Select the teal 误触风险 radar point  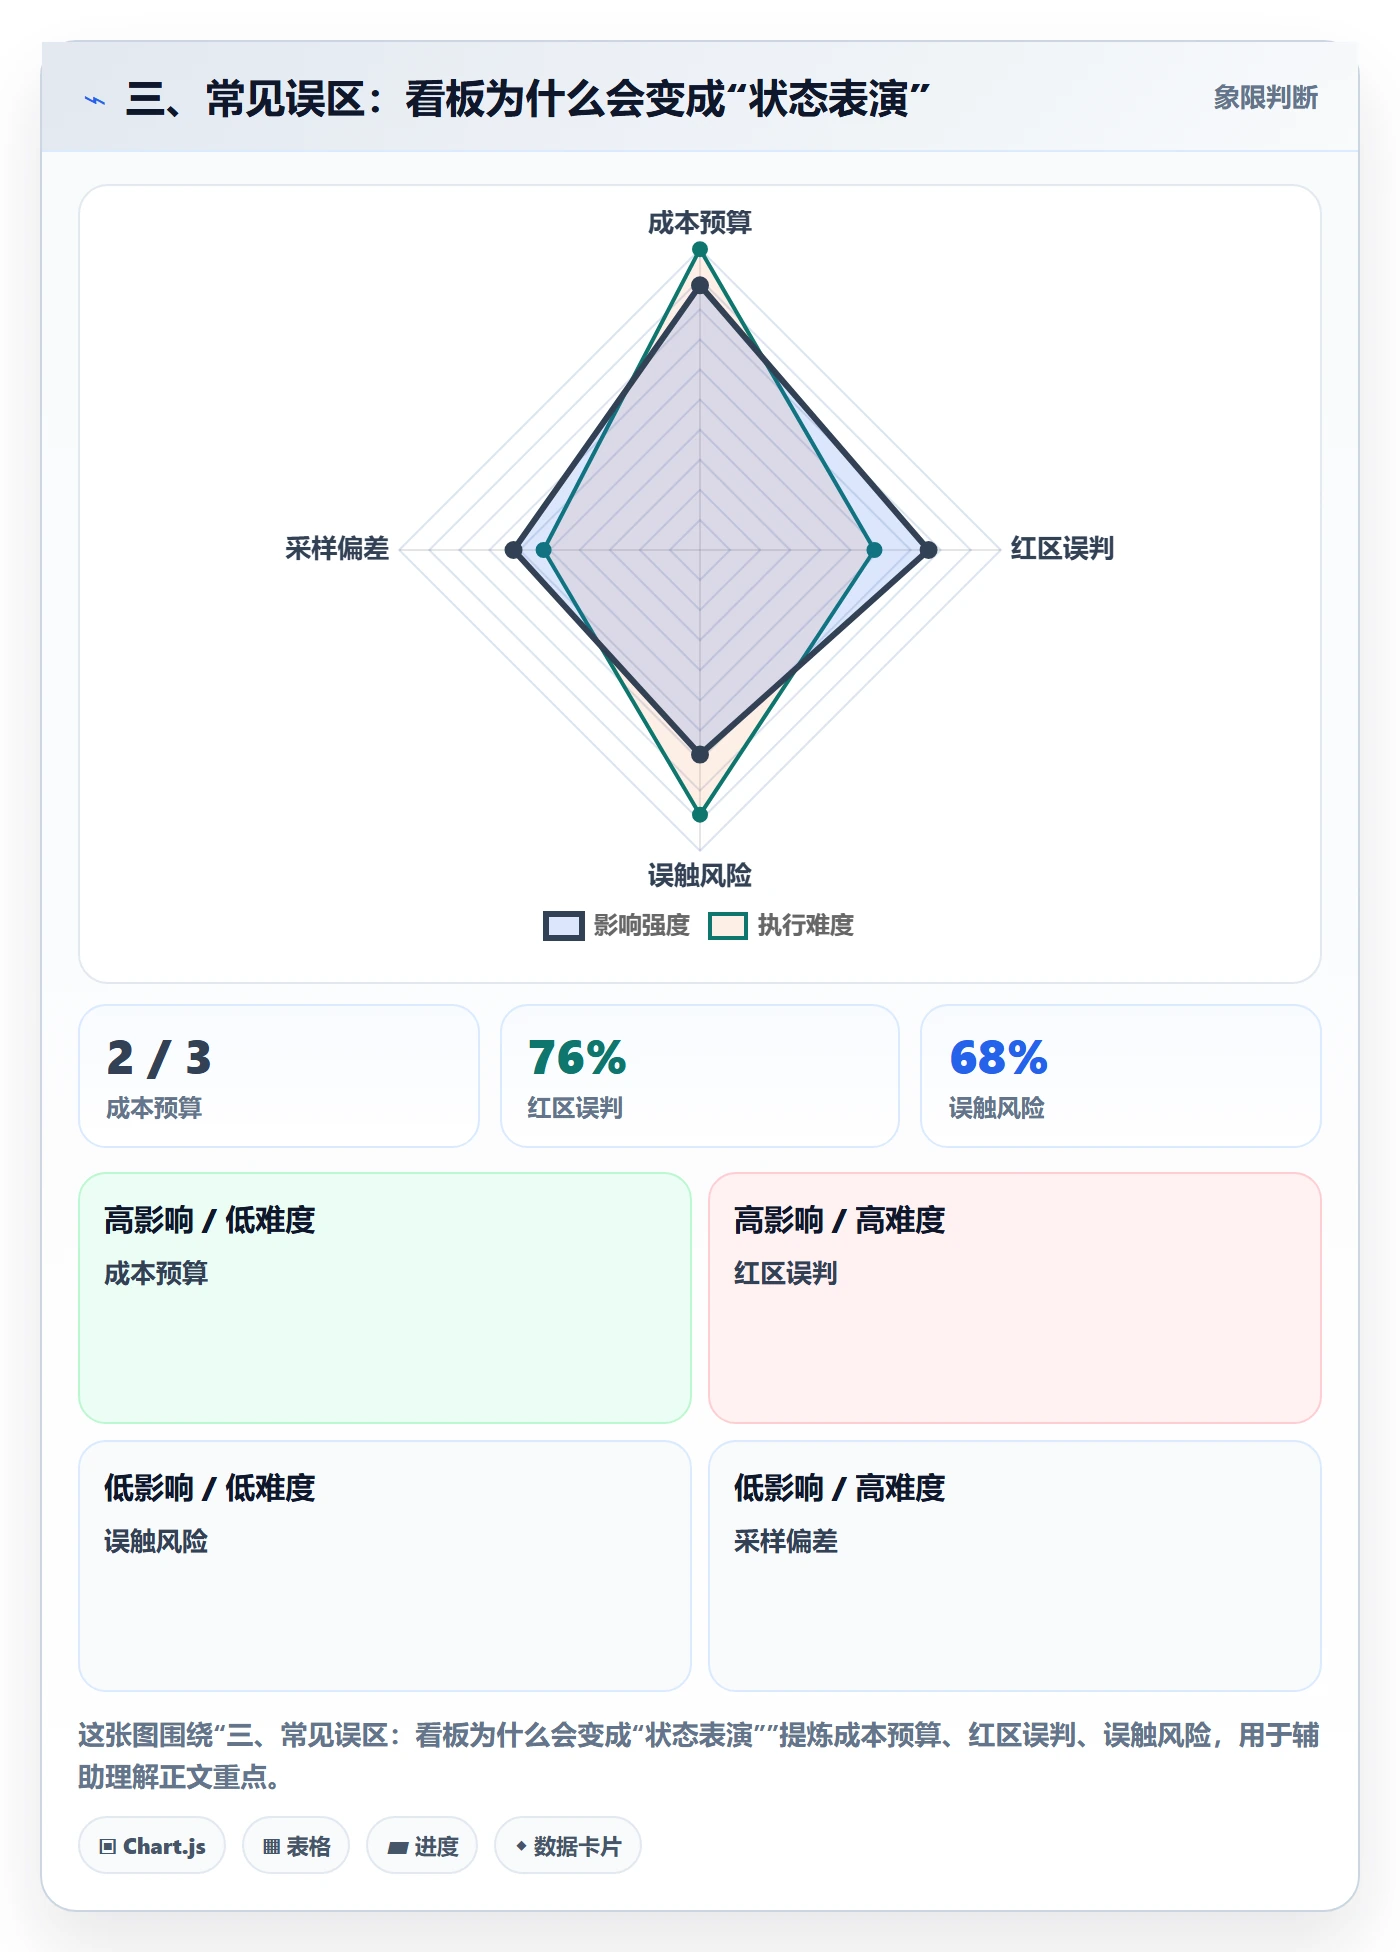click(700, 814)
